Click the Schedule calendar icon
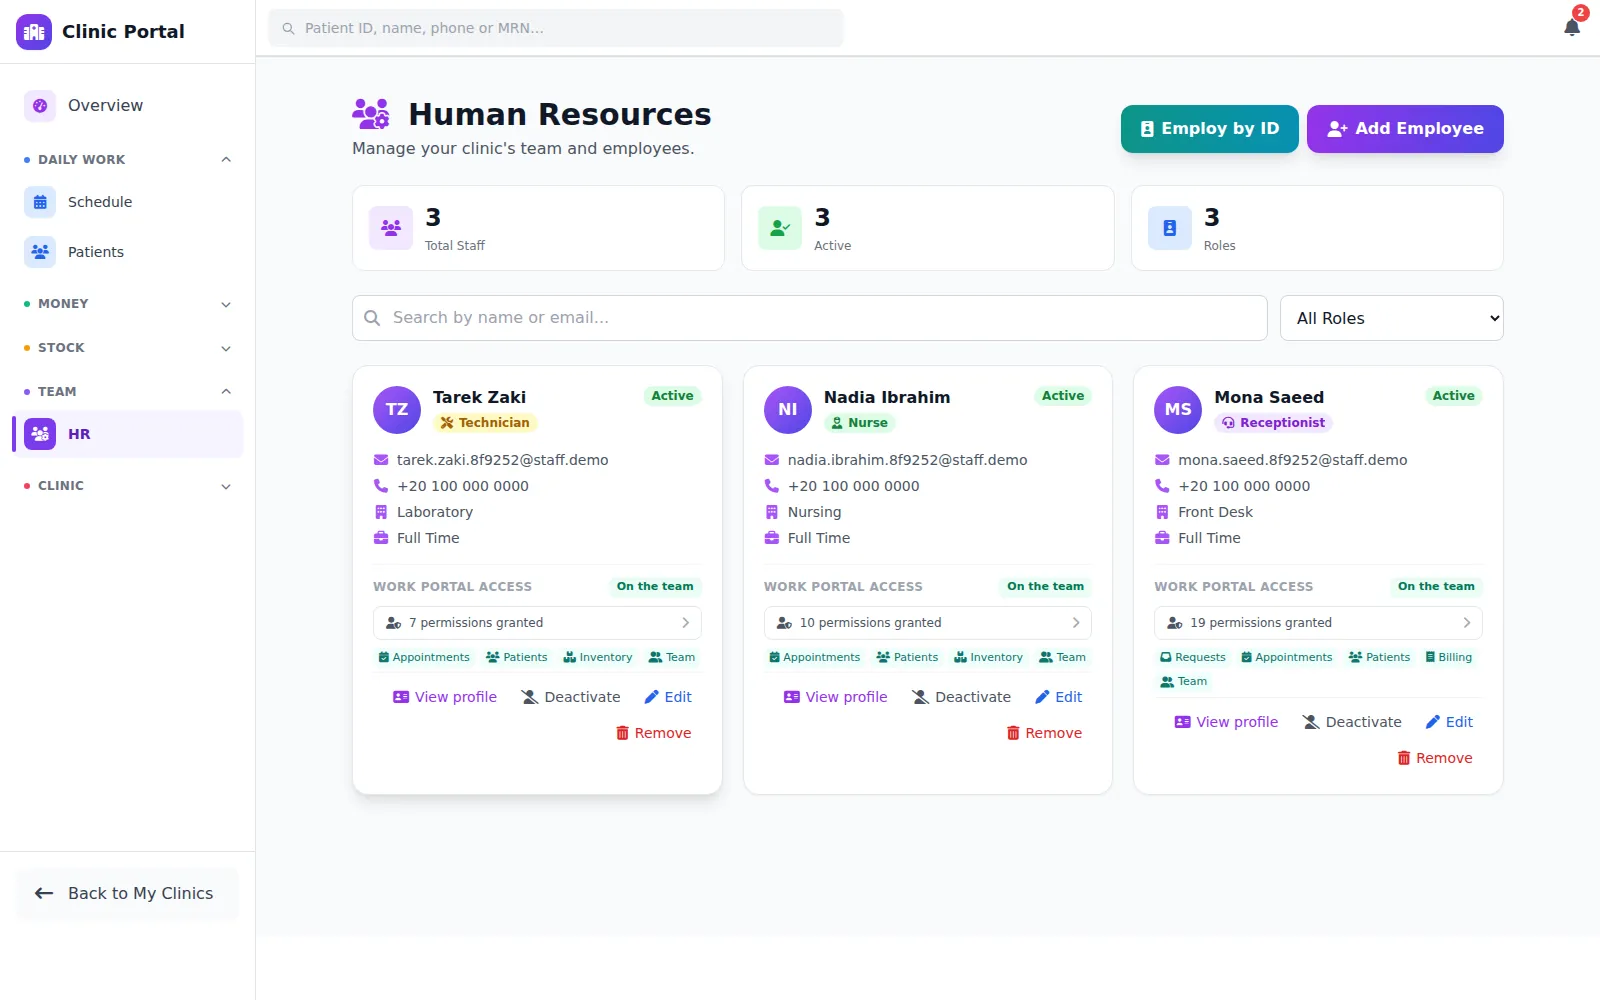The width and height of the screenshot is (1600, 1000). [40, 202]
